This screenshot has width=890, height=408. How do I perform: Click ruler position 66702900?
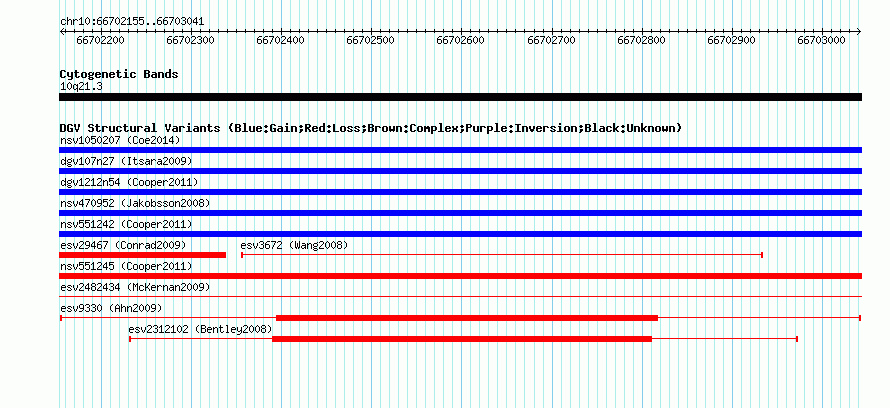click(732, 40)
